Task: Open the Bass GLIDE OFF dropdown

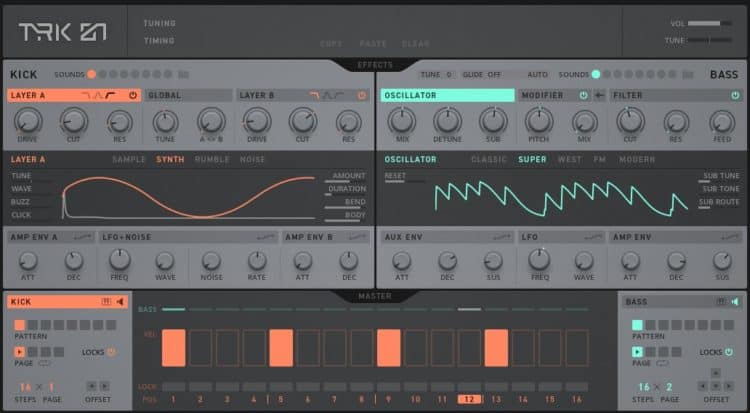Action: (482, 75)
